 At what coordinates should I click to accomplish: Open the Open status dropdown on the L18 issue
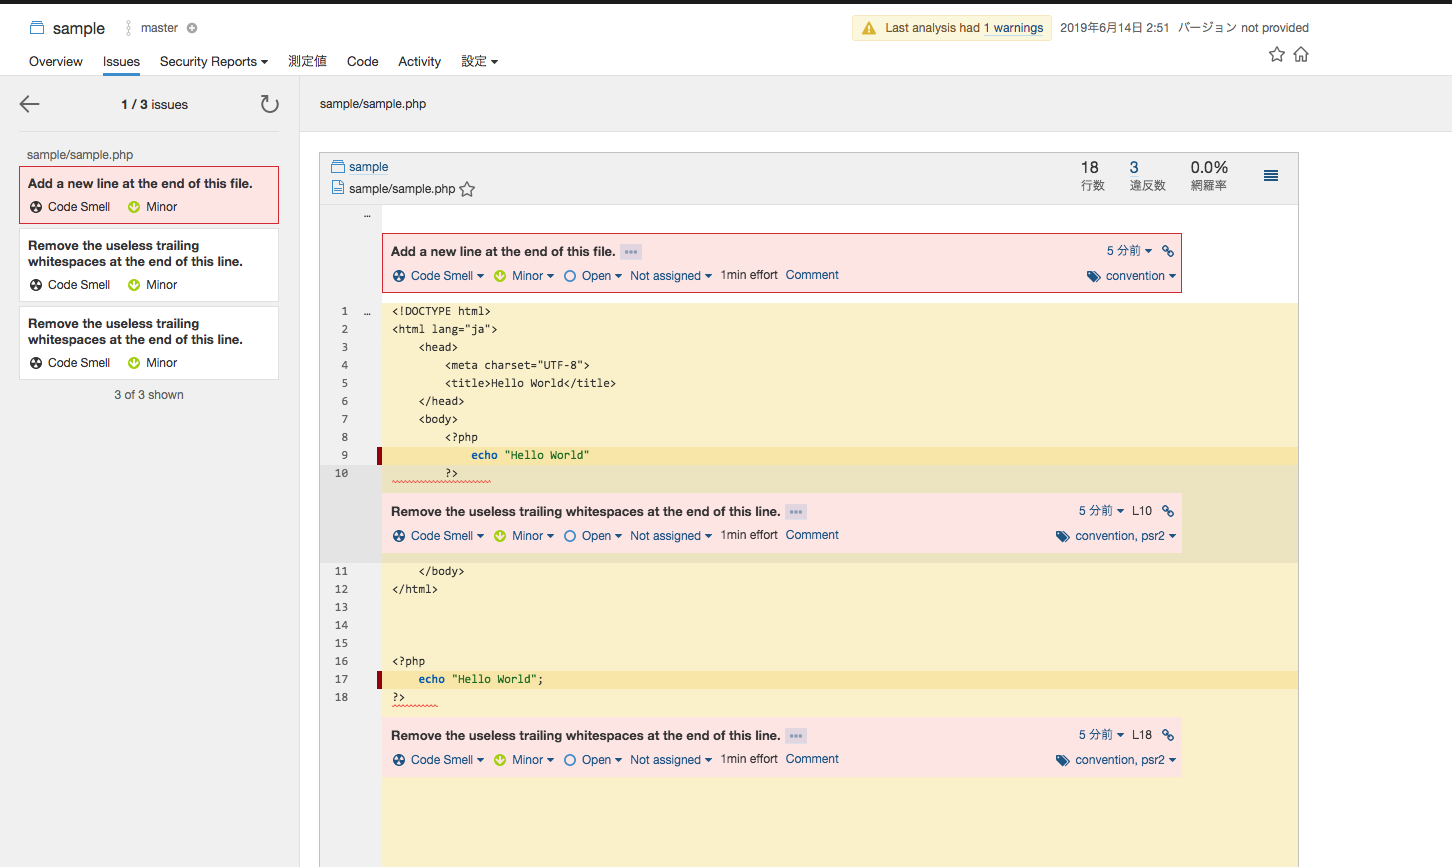click(x=593, y=760)
